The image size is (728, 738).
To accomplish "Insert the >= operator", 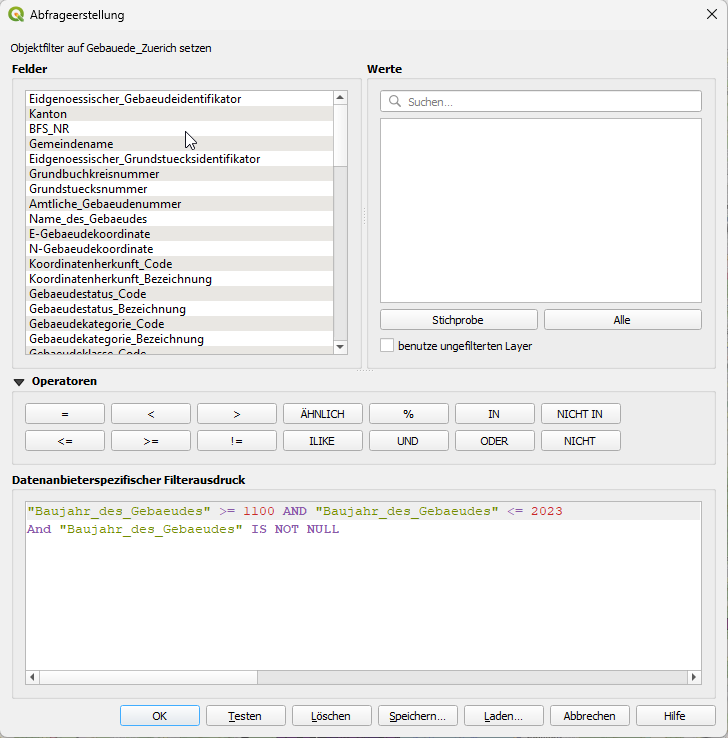I will 150,441.
